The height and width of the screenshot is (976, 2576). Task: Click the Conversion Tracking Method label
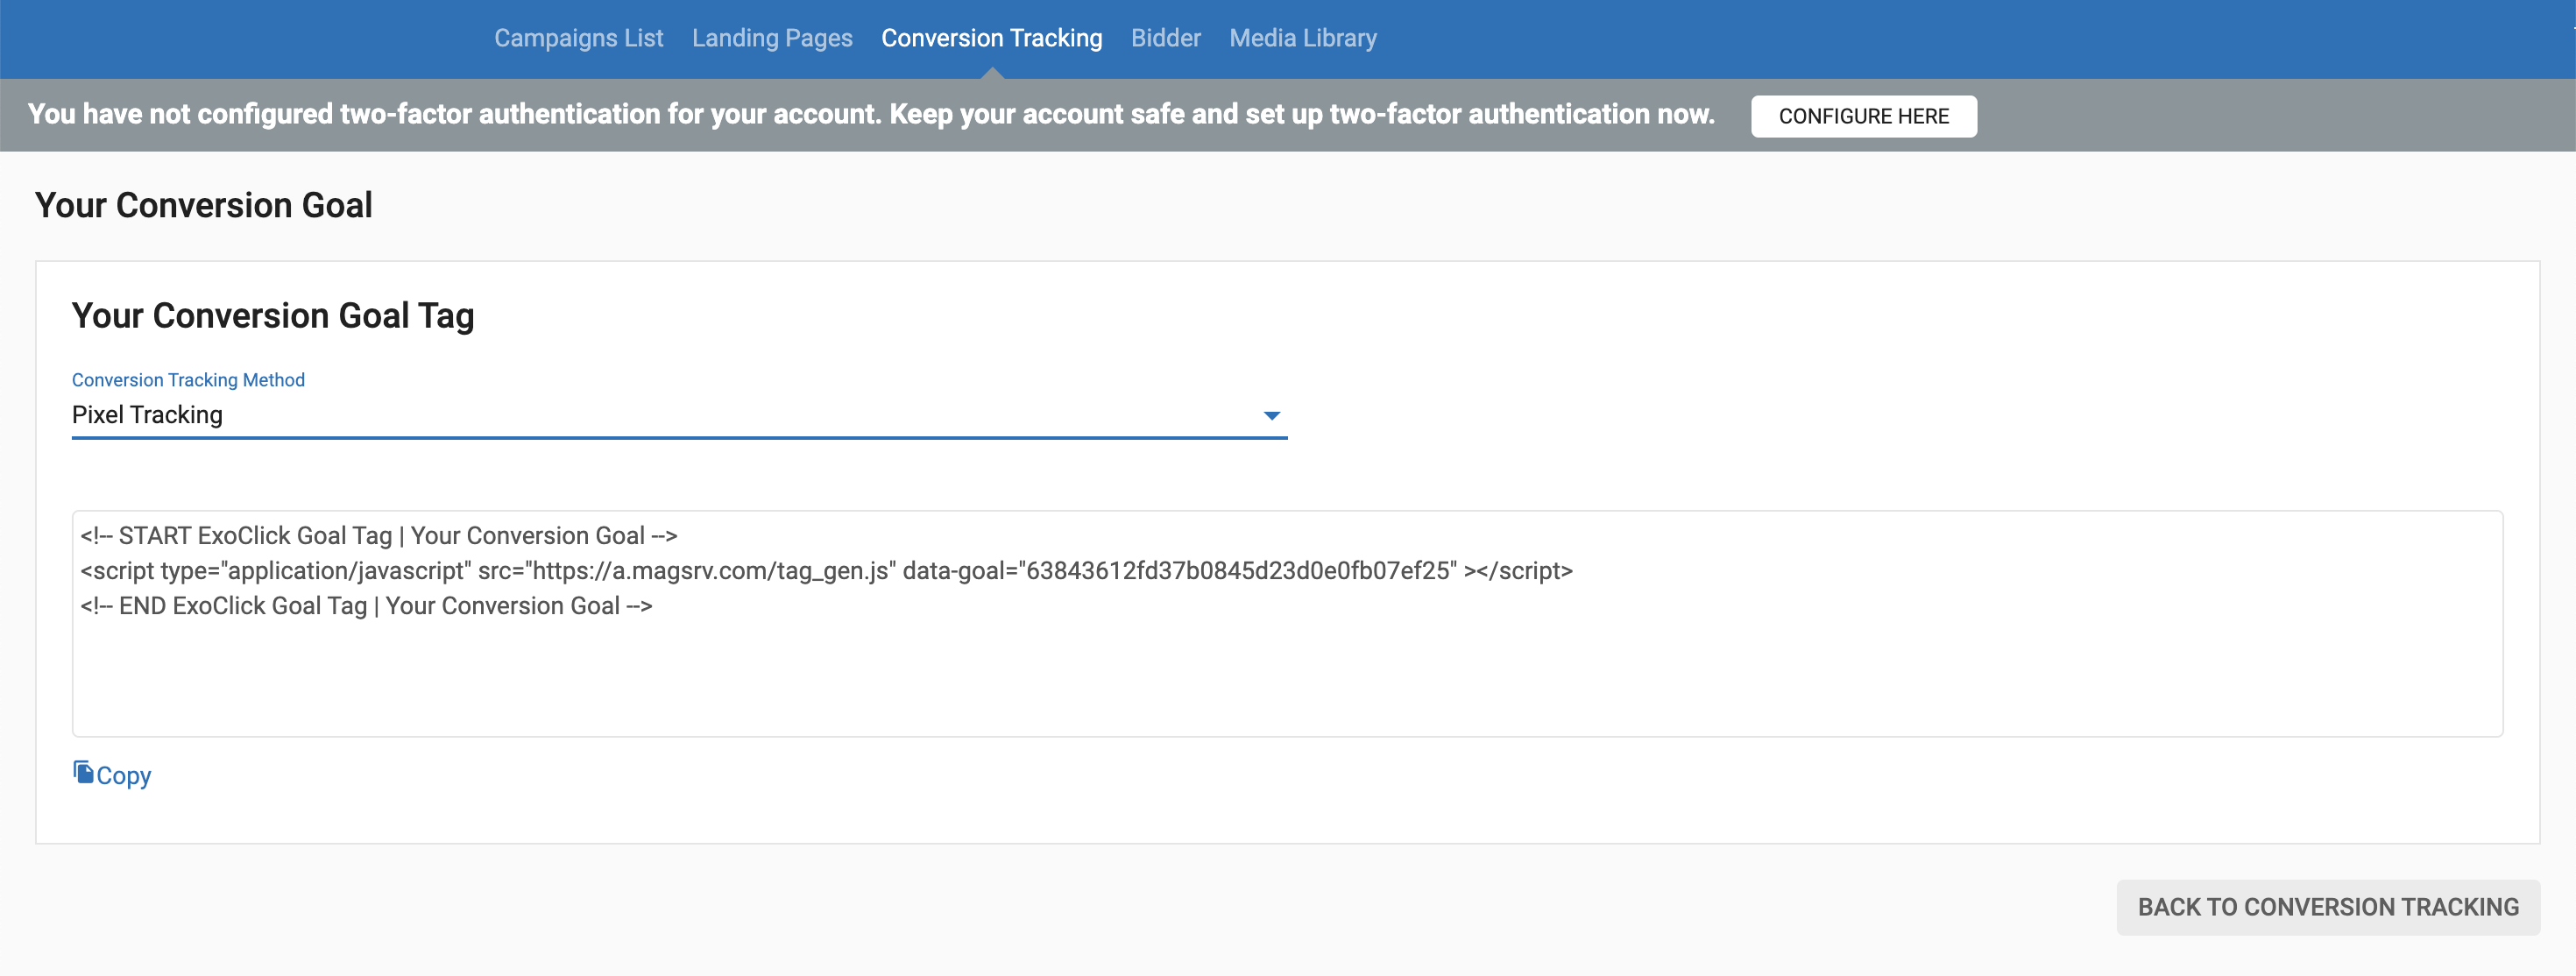click(x=188, y=380)
